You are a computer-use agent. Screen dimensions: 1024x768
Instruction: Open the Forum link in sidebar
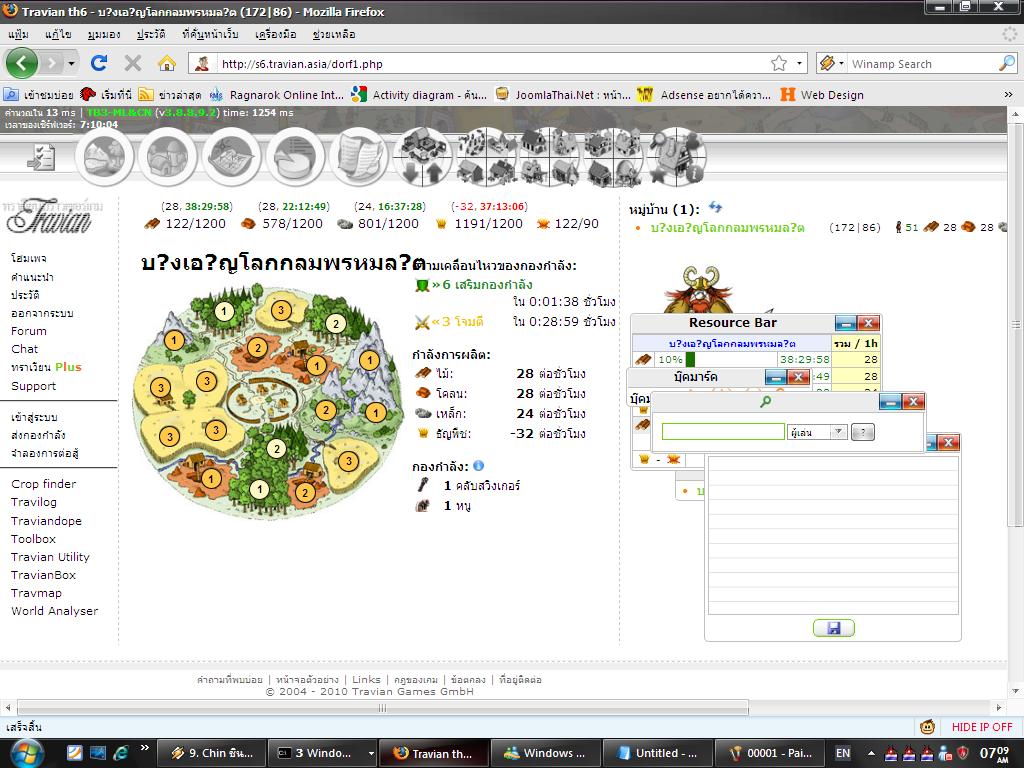(29, 331)
